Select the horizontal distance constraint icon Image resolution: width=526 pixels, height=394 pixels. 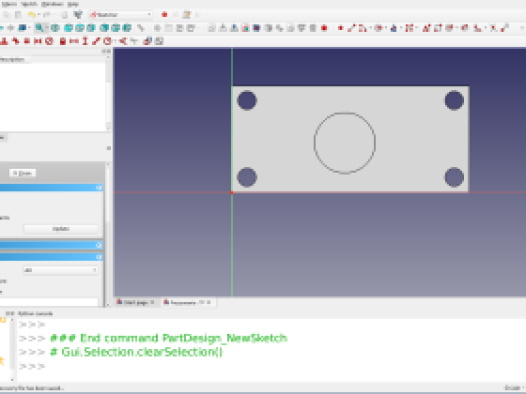74,41
